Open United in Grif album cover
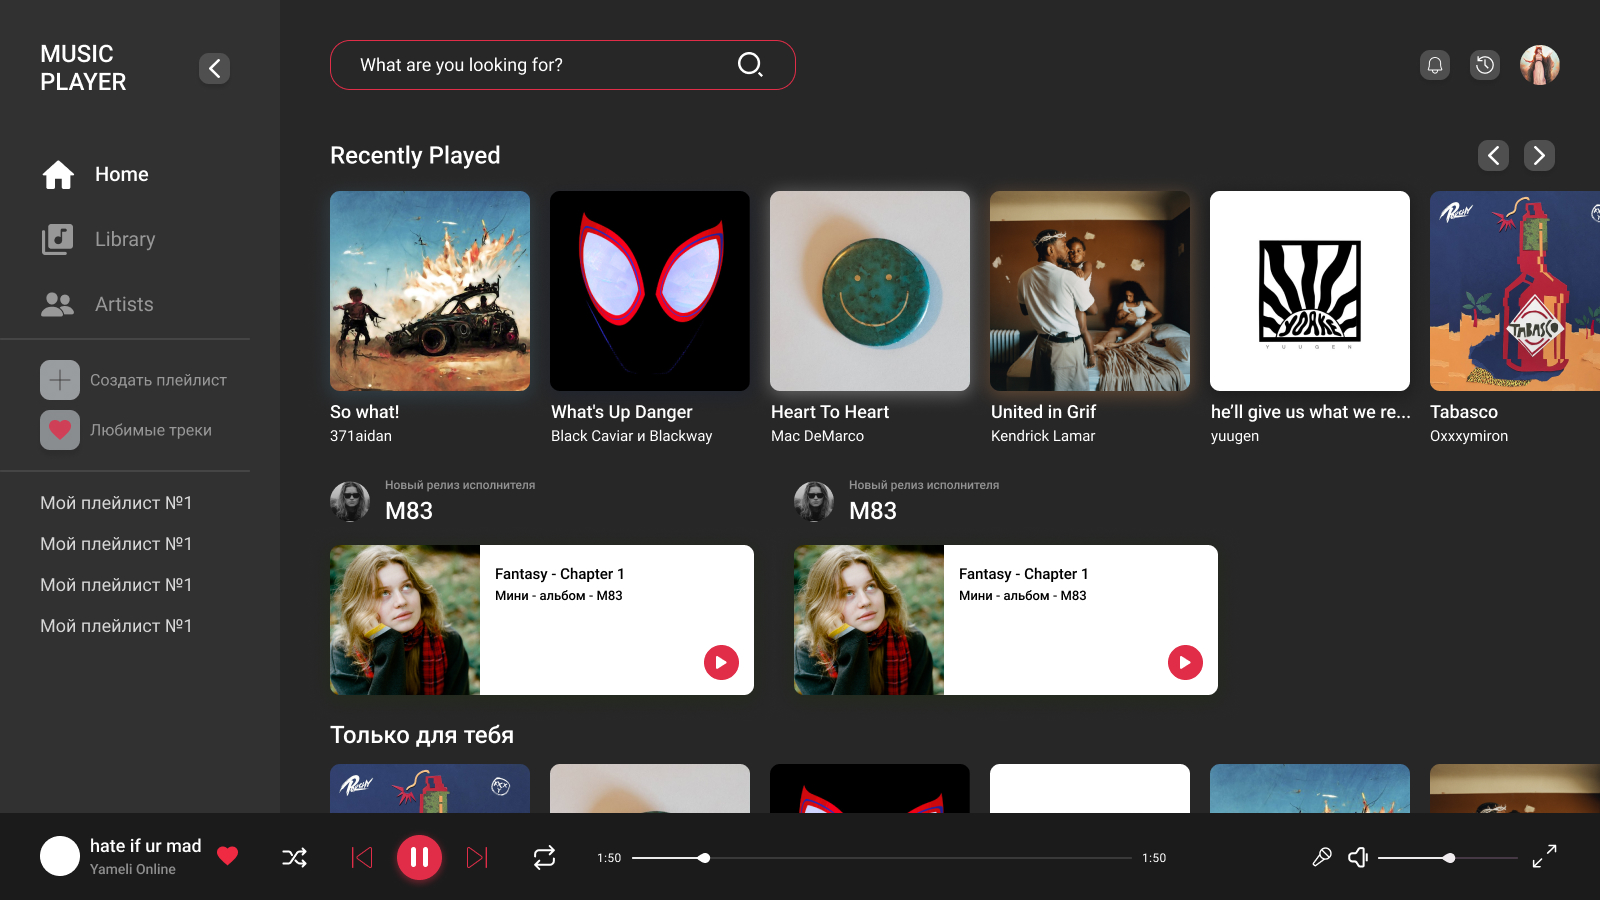The width and height of the screenshot is (1600, 900). pyautogui.click(x=1090, y=291)
